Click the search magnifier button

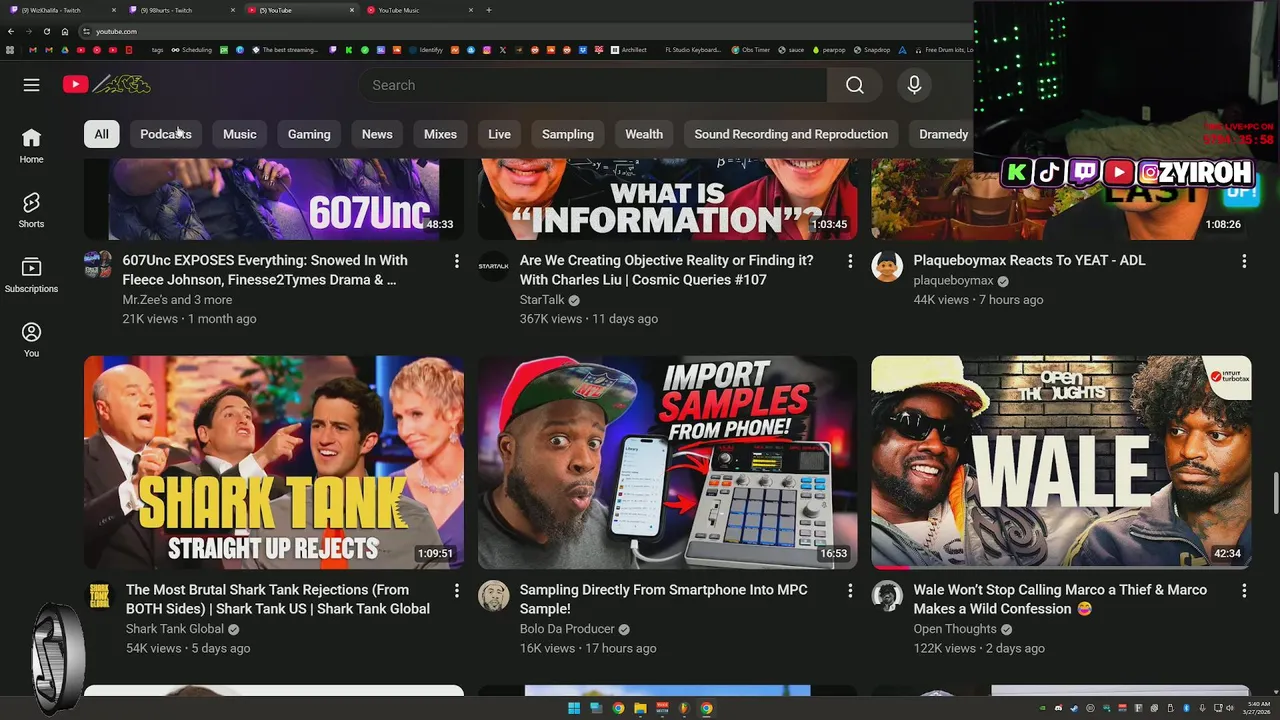point(854,85)
